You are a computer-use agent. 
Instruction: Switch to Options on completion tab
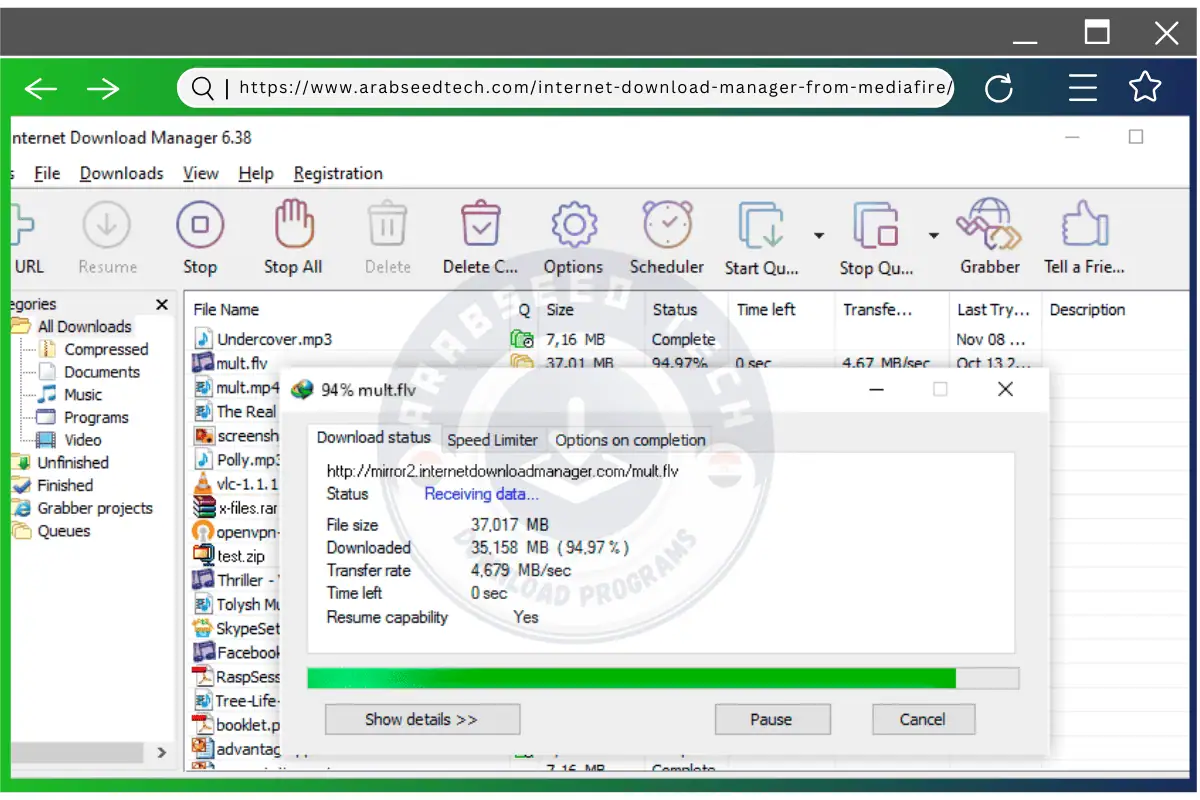point(630,440)
